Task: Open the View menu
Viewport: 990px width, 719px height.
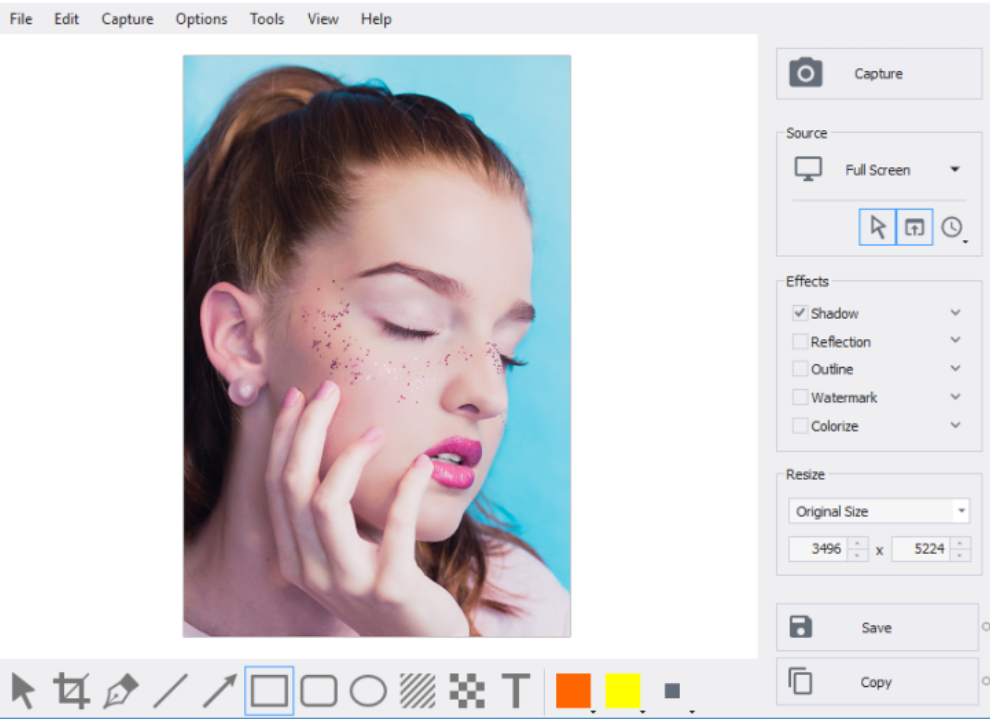Action: [323, 19]
